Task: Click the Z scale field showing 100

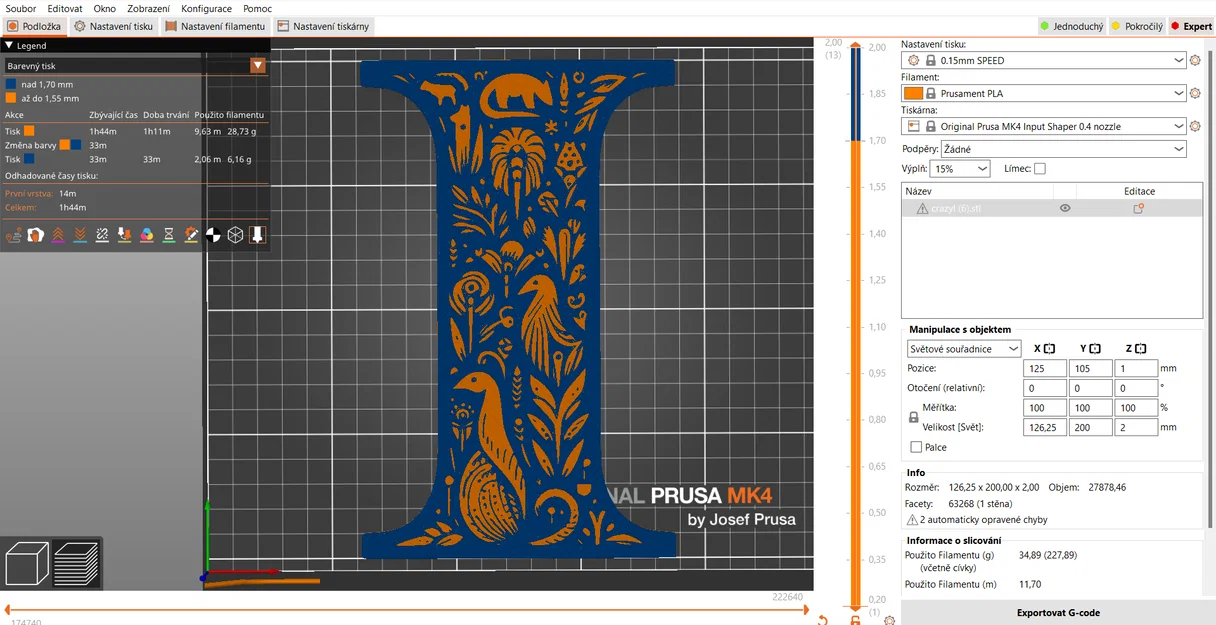Action: tap(1136, 408)
